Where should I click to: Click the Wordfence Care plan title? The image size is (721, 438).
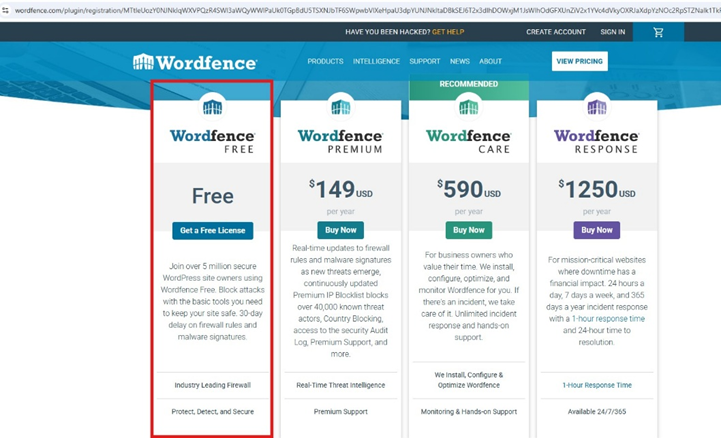coord(469,141)
